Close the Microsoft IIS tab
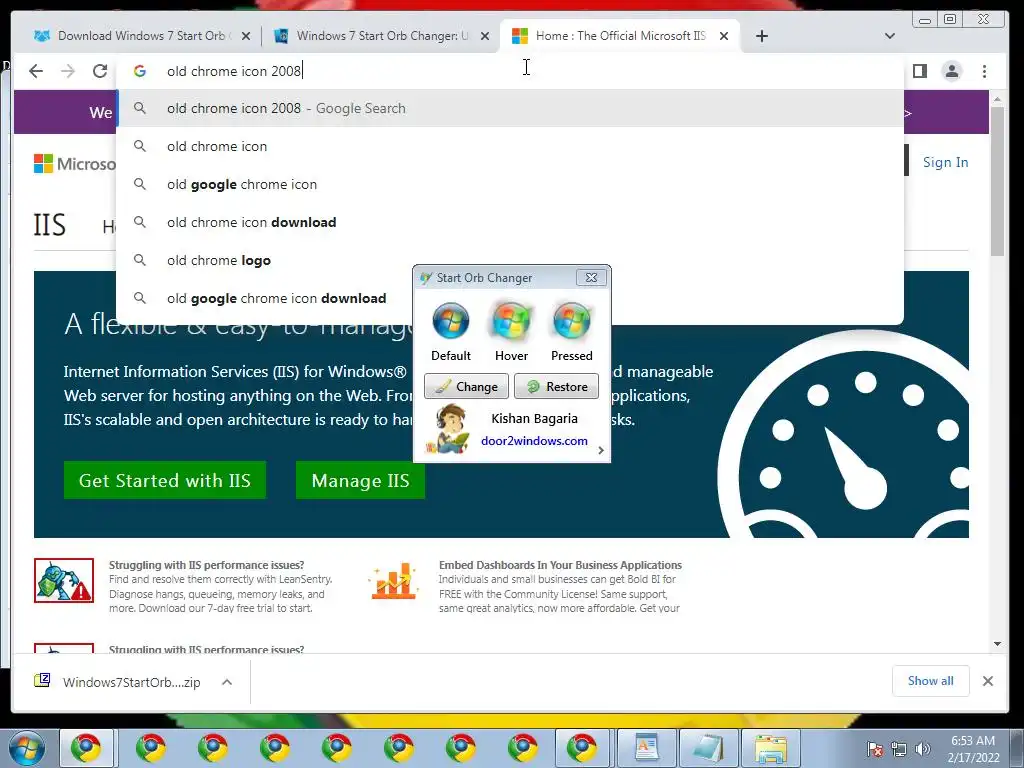 pos(724,36)
